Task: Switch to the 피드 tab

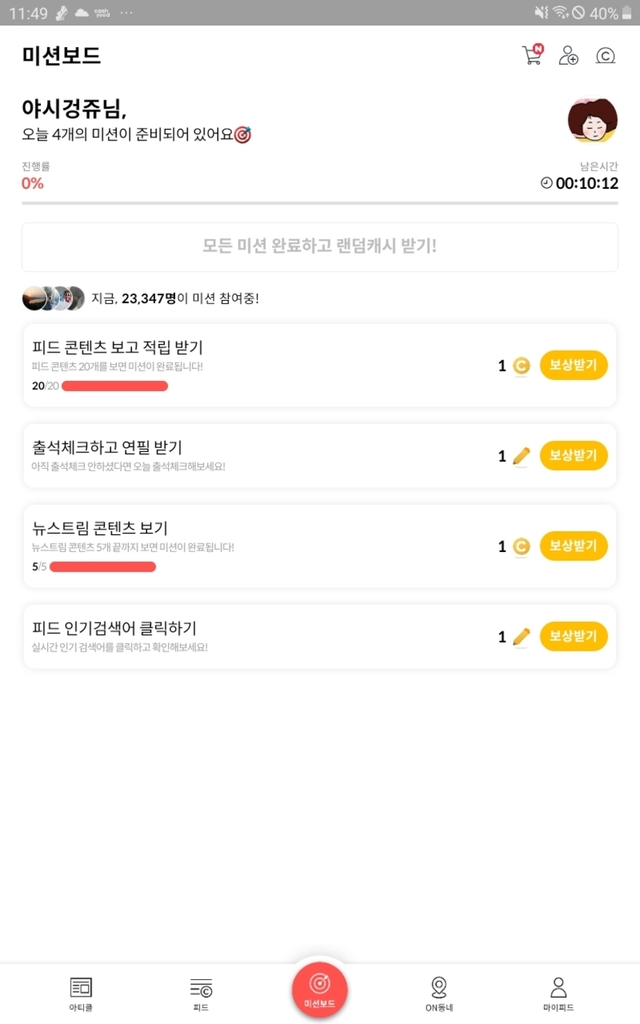Action: [x=201, y=993]
